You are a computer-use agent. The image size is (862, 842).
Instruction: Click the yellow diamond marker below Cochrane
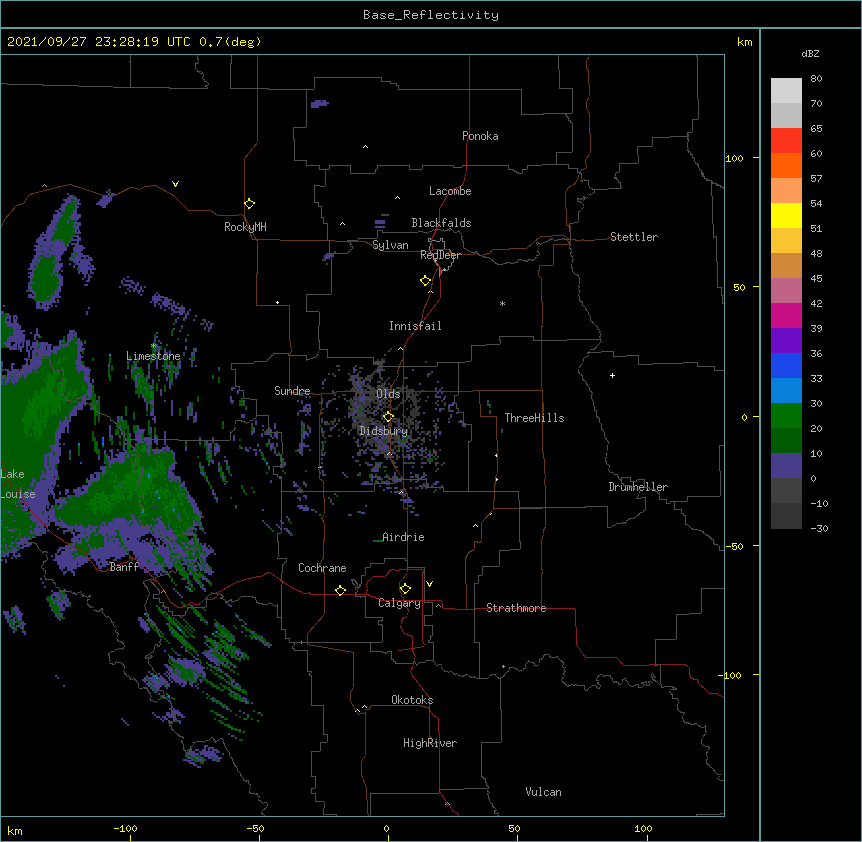click(340, 590)
